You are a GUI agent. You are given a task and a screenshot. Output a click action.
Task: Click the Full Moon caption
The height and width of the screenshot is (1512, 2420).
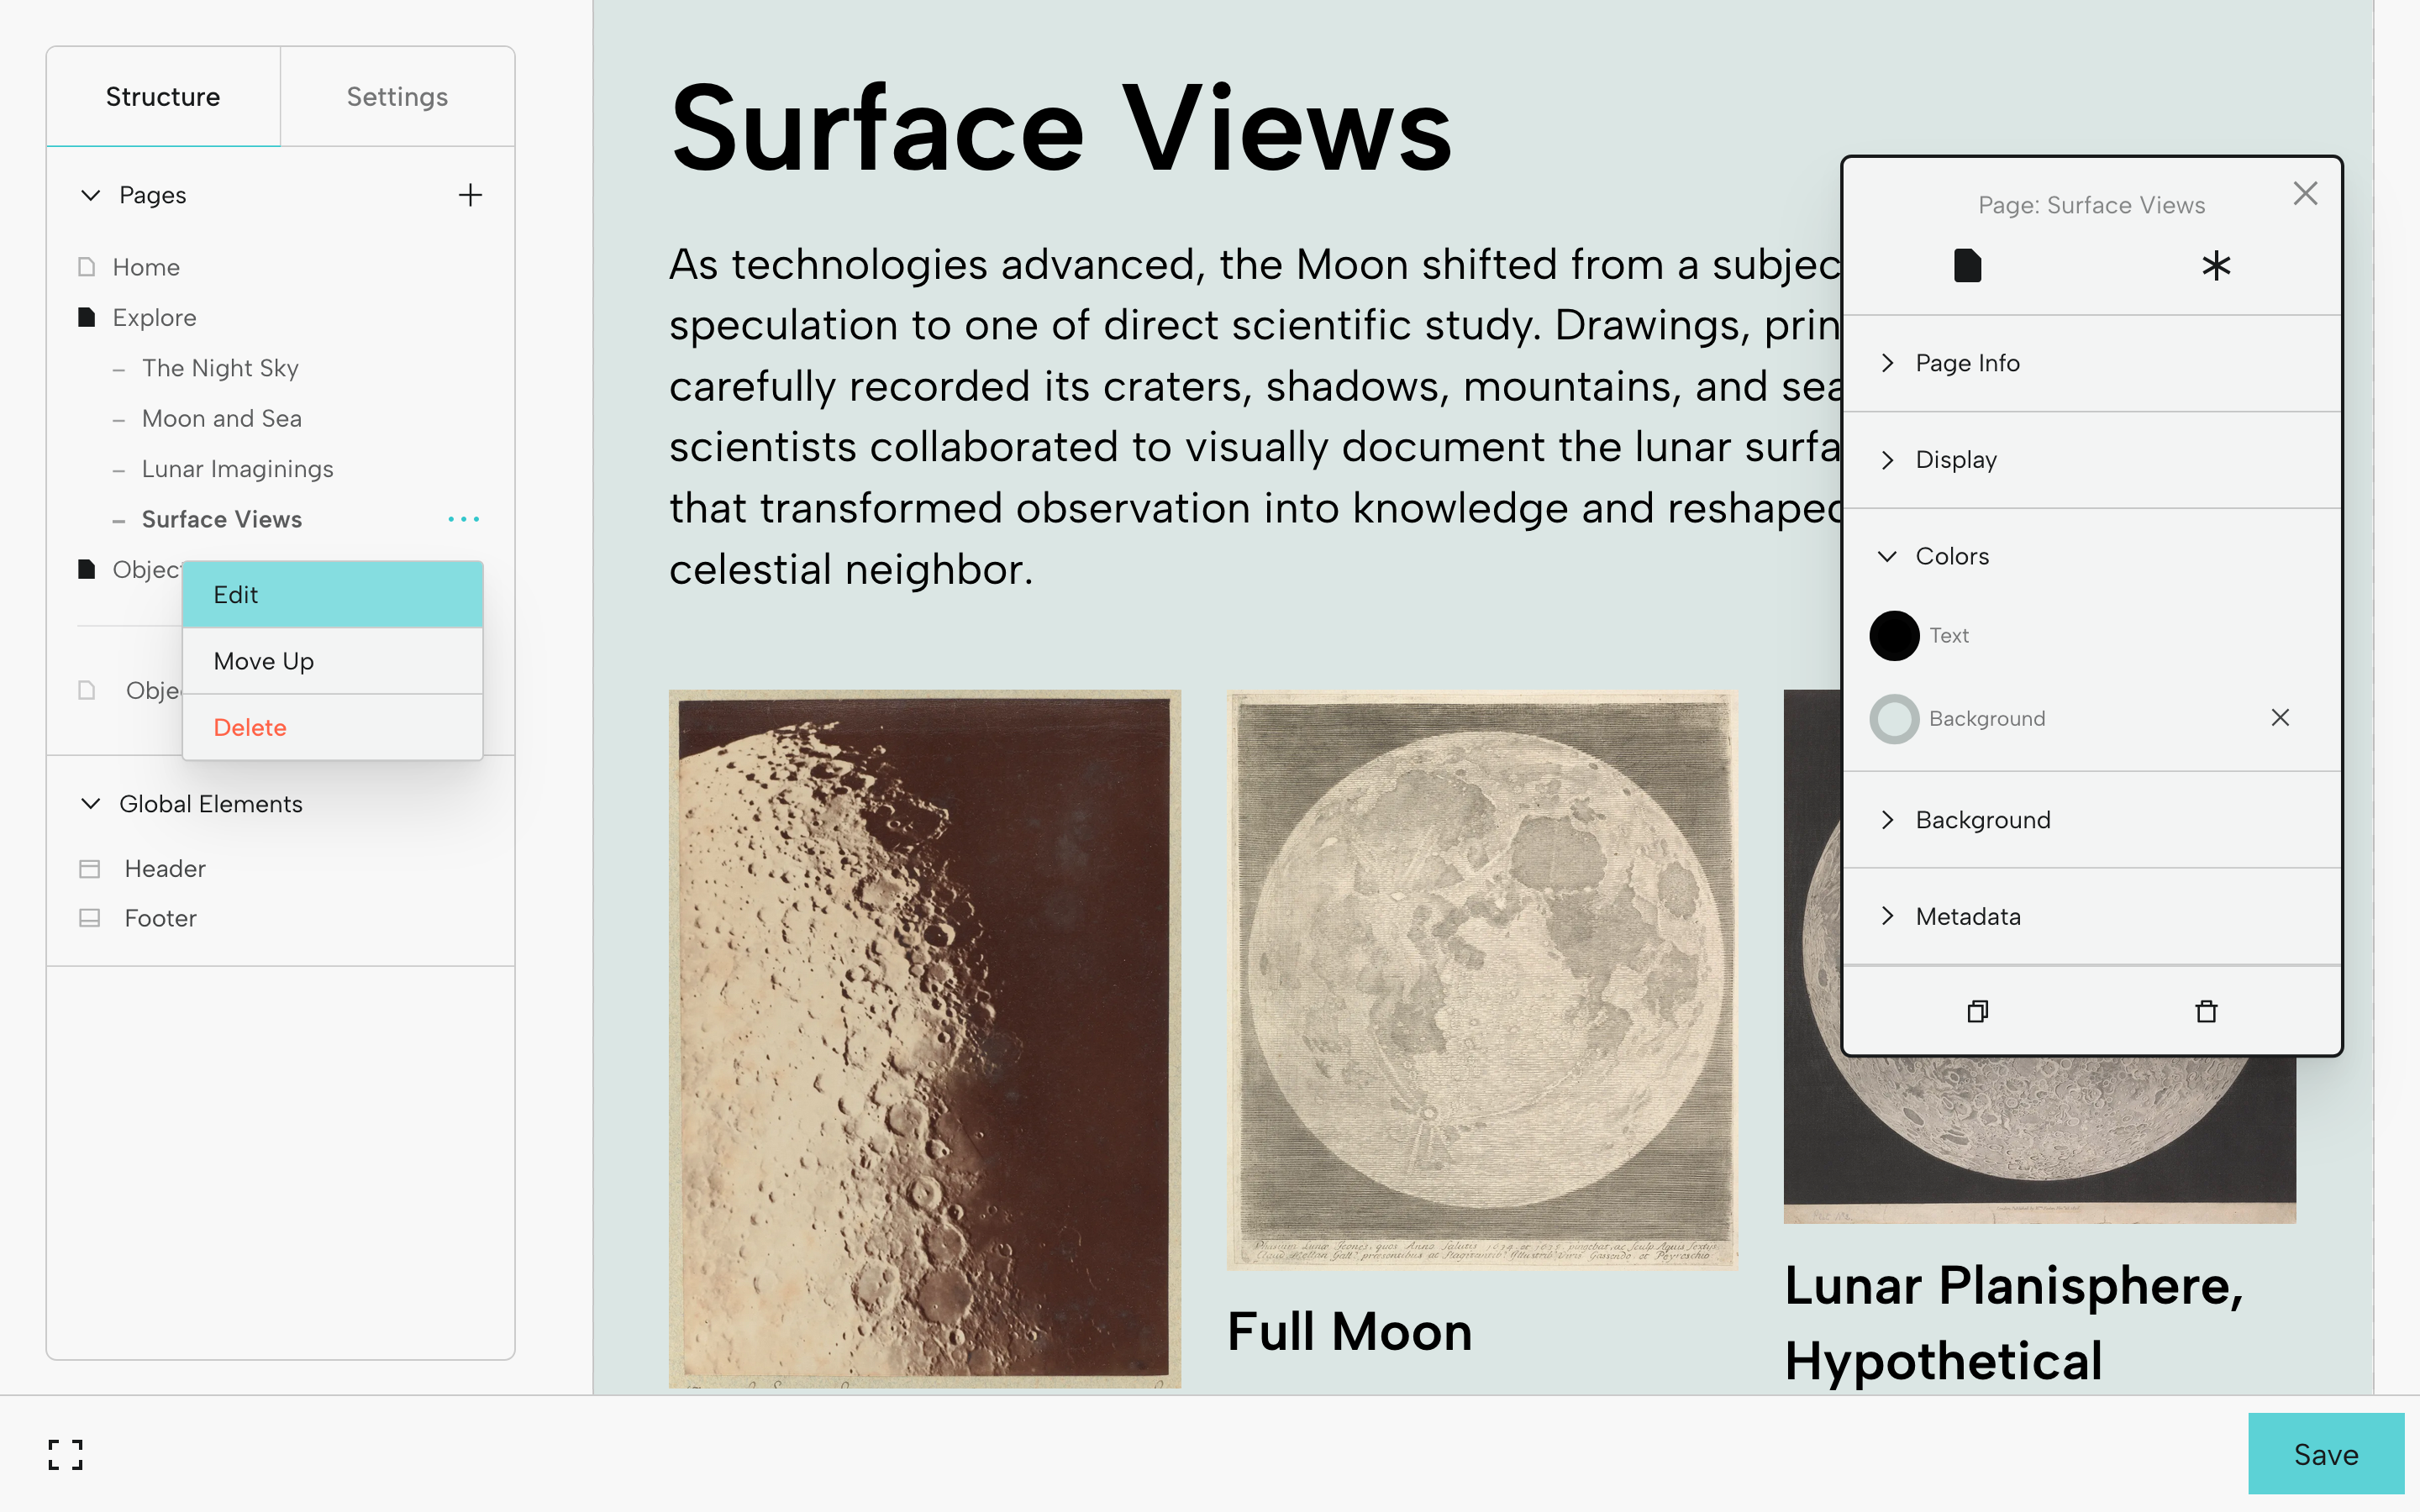point(1350,1332)
